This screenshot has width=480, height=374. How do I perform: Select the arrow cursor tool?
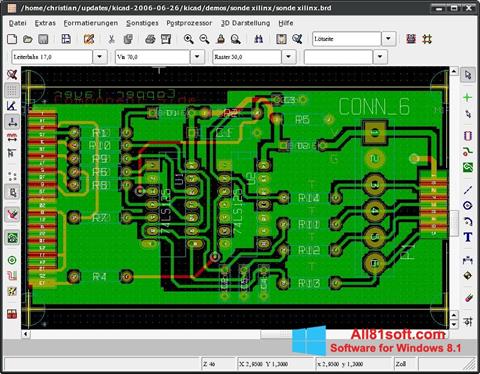(468, 75)
